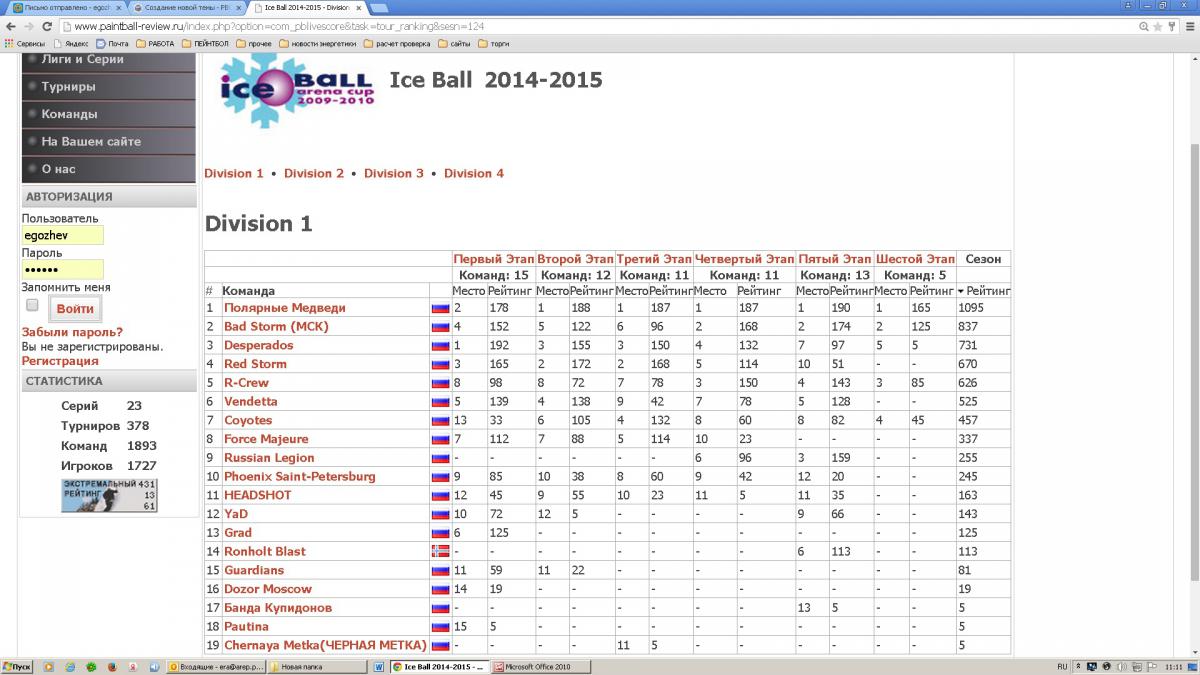Open the Первый Этап column link
This screenshot has height=675, width=1200.
coord(493,259)
